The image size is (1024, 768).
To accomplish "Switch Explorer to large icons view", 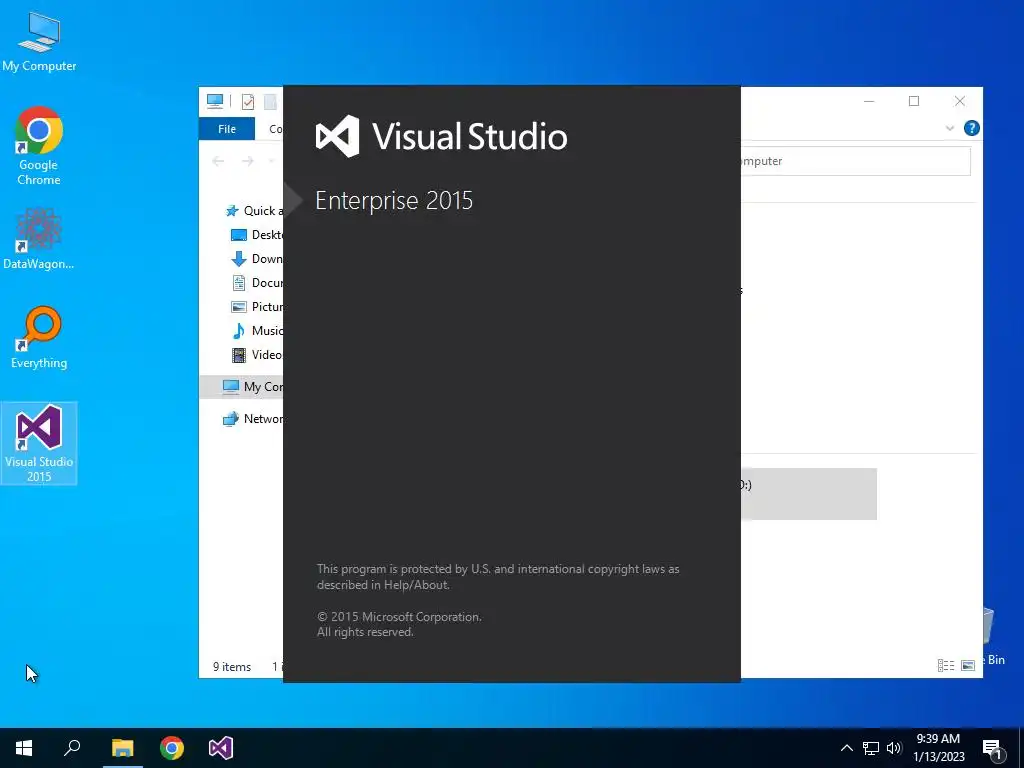I will click(968, 665).
